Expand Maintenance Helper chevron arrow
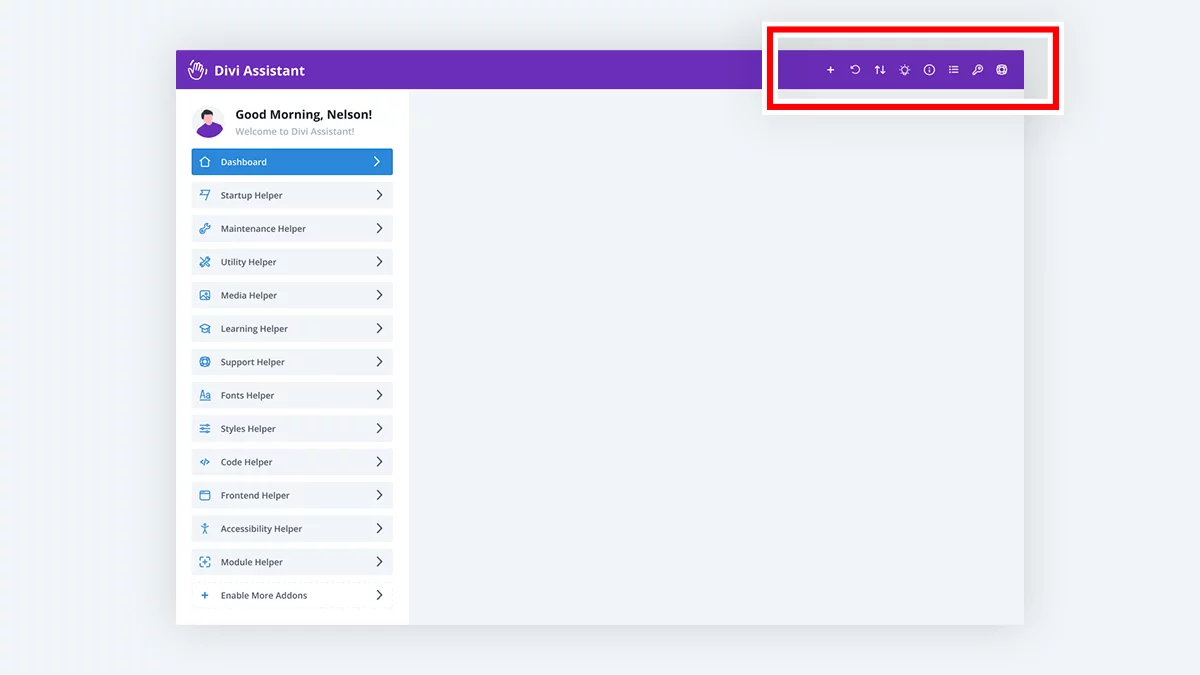 click(379, 229)
